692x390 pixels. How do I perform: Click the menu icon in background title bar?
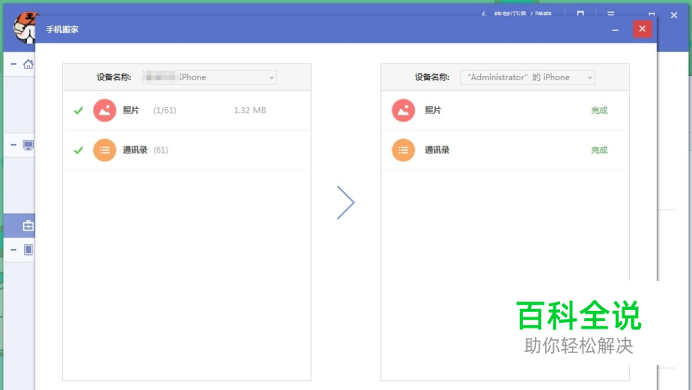point(611,14)
